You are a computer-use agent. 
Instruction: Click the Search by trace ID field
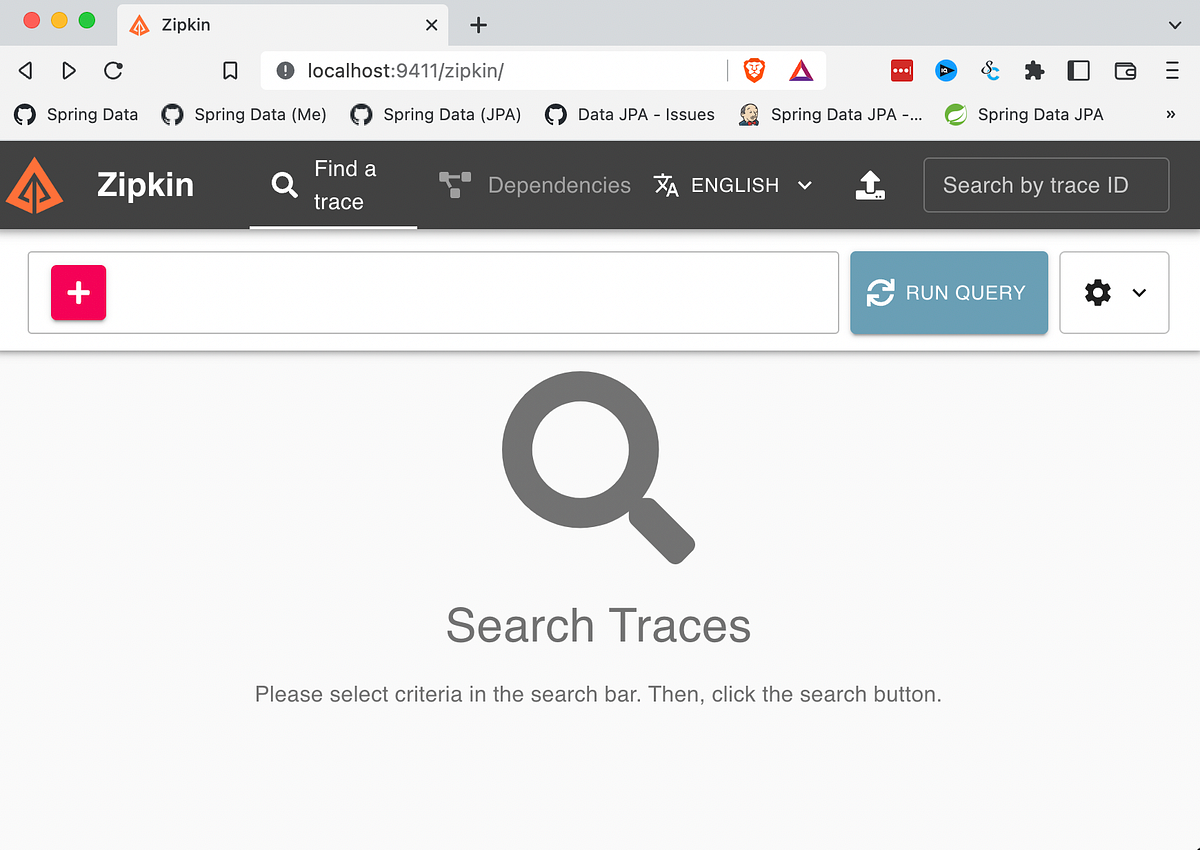tap(1046, 184)
